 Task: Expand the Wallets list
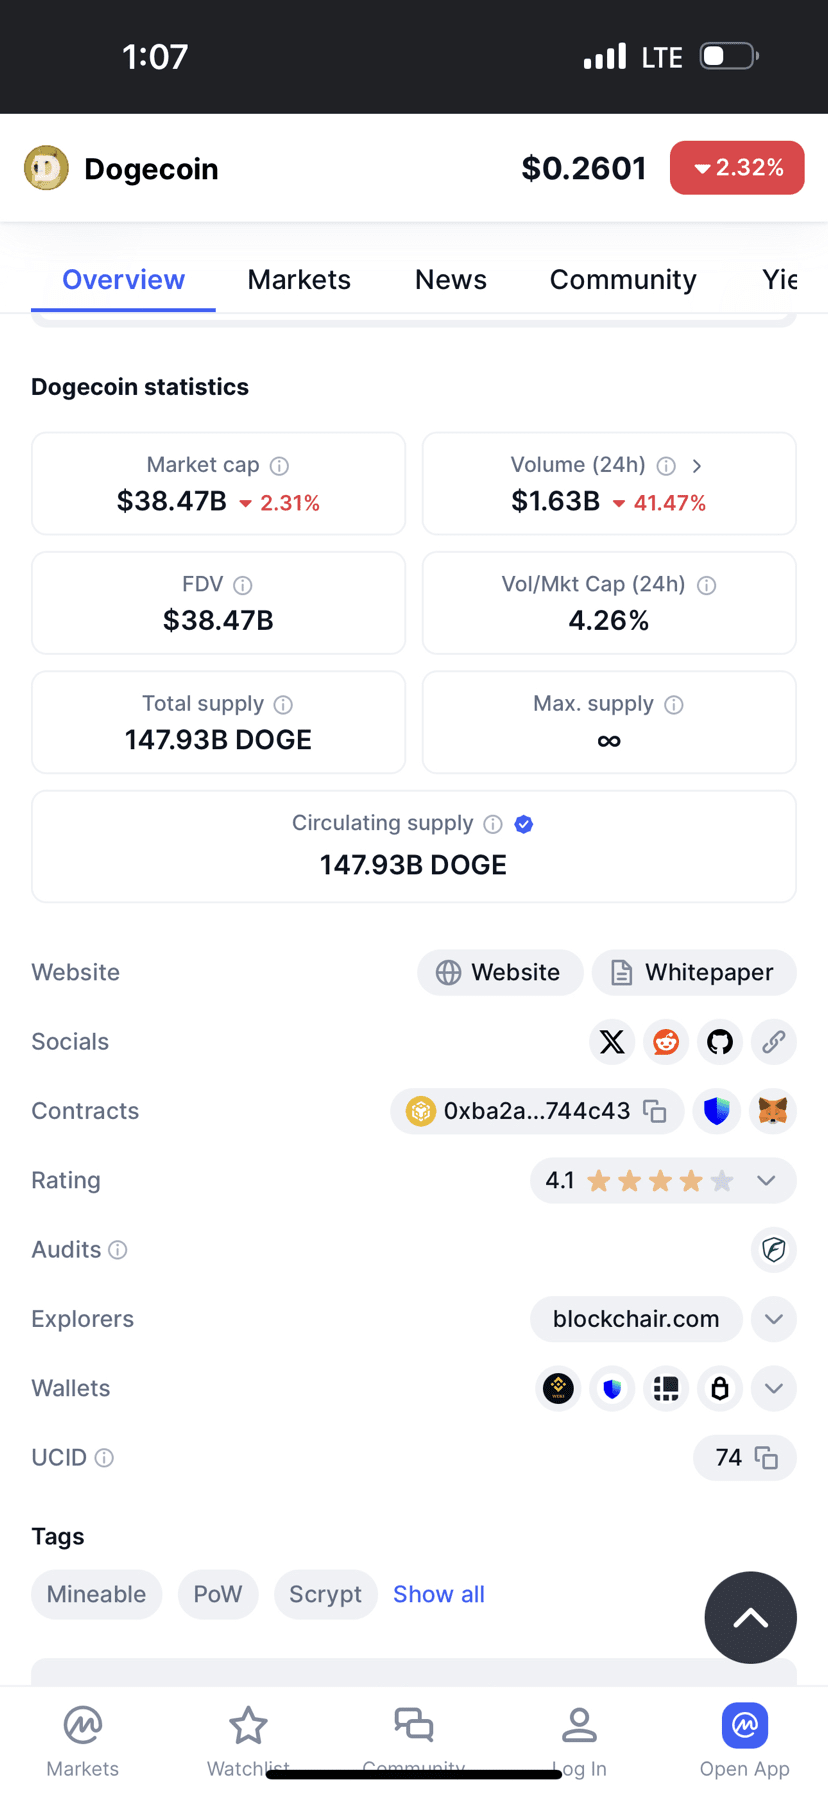click(x=773, y=1388)
